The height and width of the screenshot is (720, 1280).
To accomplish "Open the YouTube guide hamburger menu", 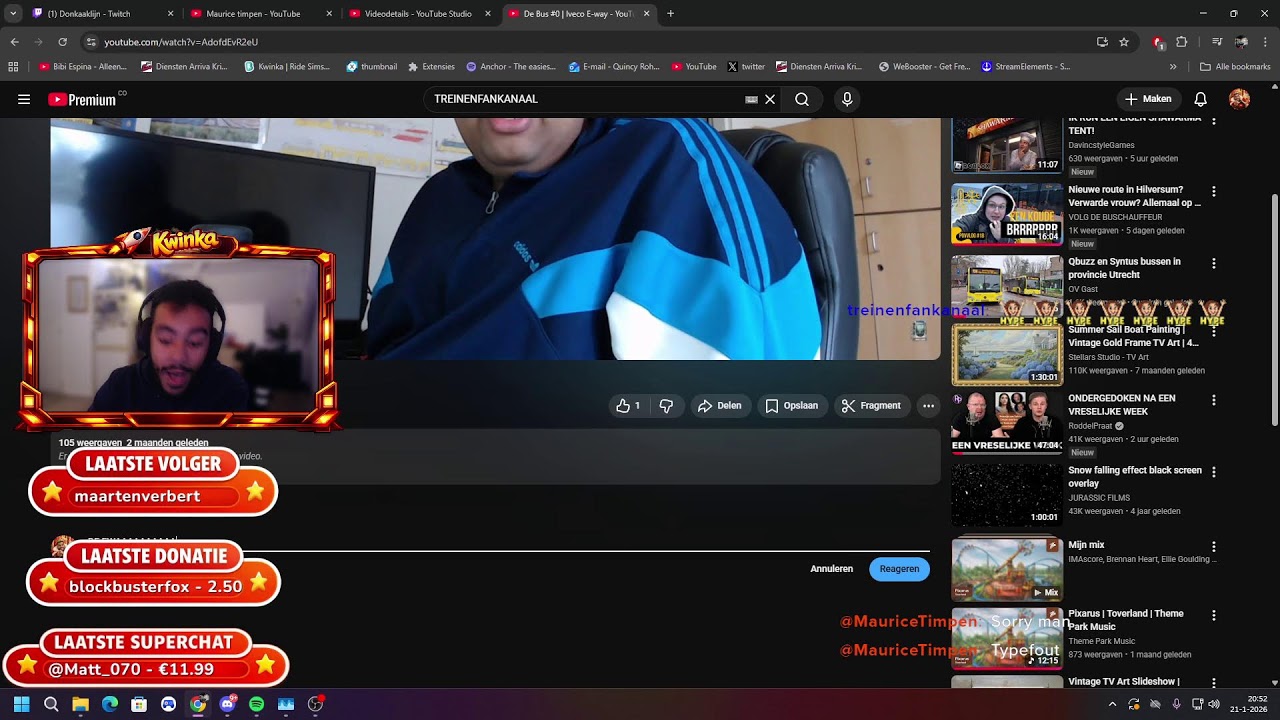I will click(24, 99).
